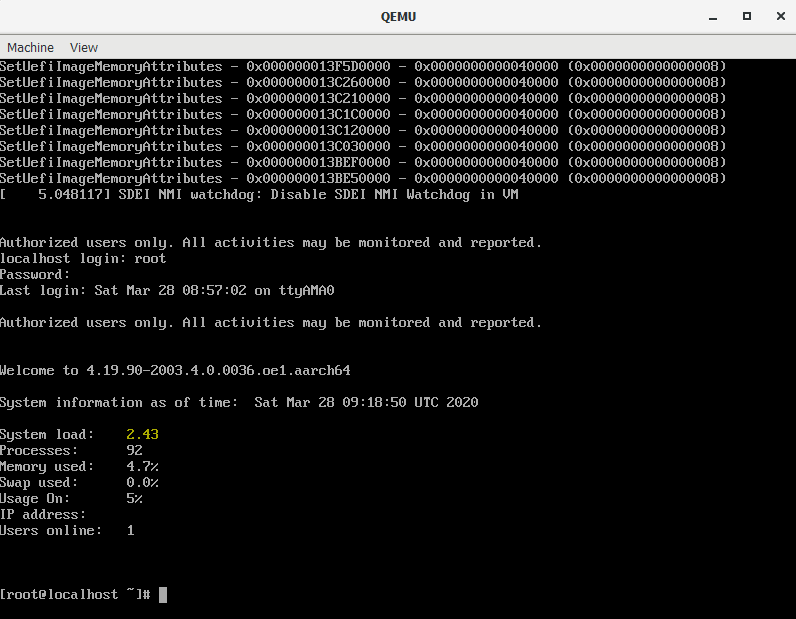Viewport: 796px width, 619px height.
Task: Click the Processes count 92
Action: (134, 451)
